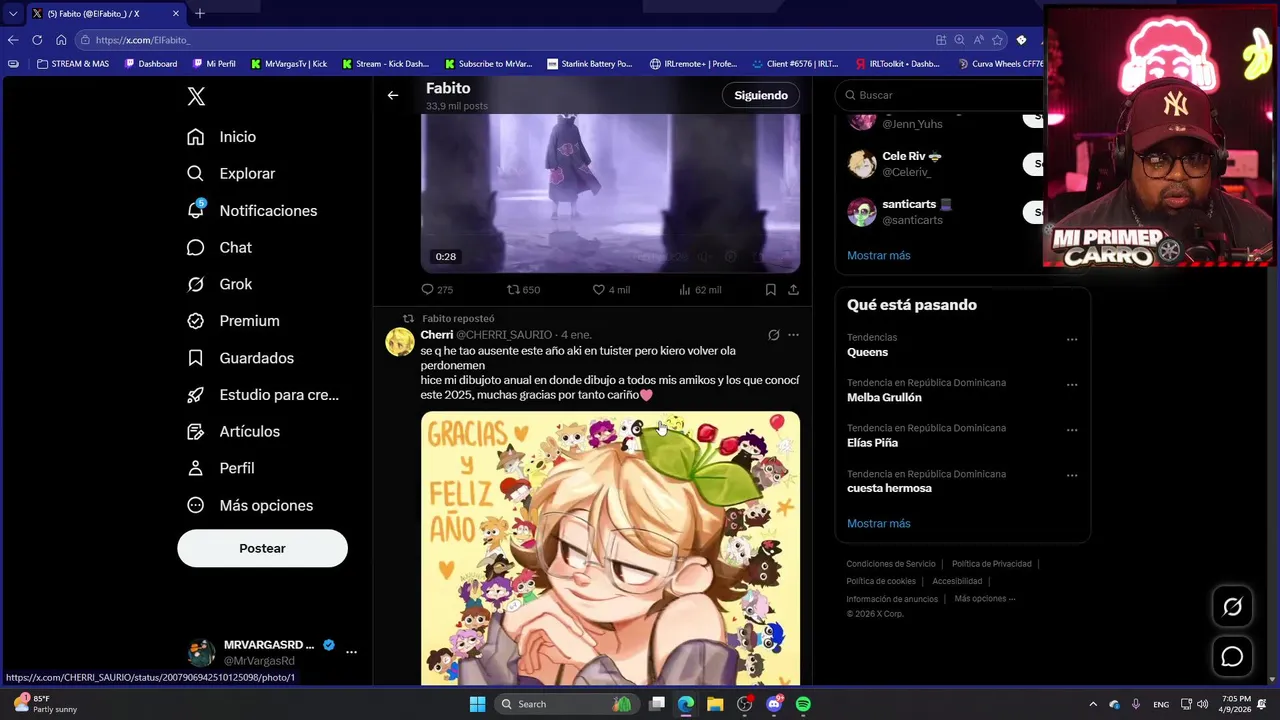Open Premium page
This screenshot has width=1280, height=720.
point(234,321)
